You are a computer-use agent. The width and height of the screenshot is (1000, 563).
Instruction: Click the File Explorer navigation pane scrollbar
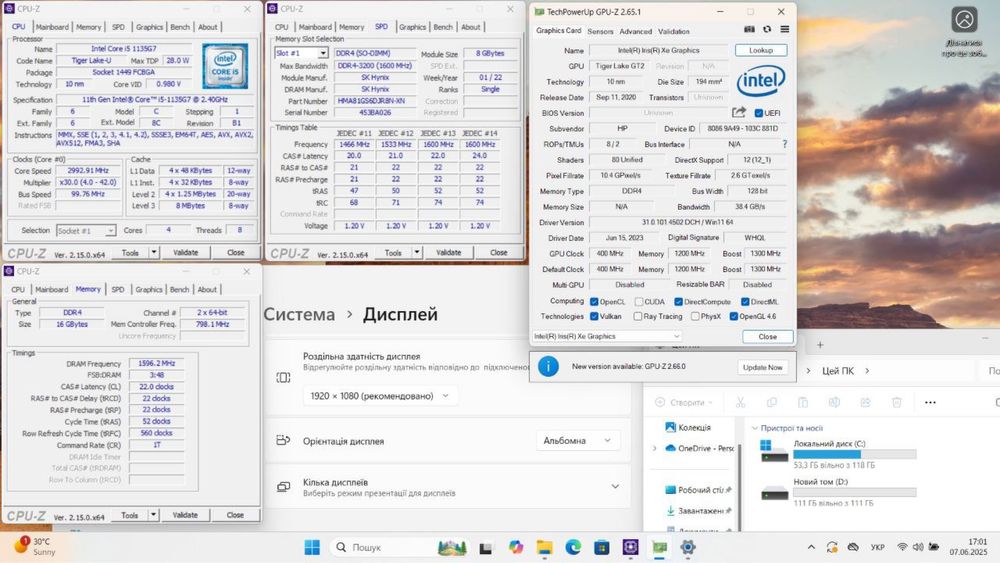(739, 488)
